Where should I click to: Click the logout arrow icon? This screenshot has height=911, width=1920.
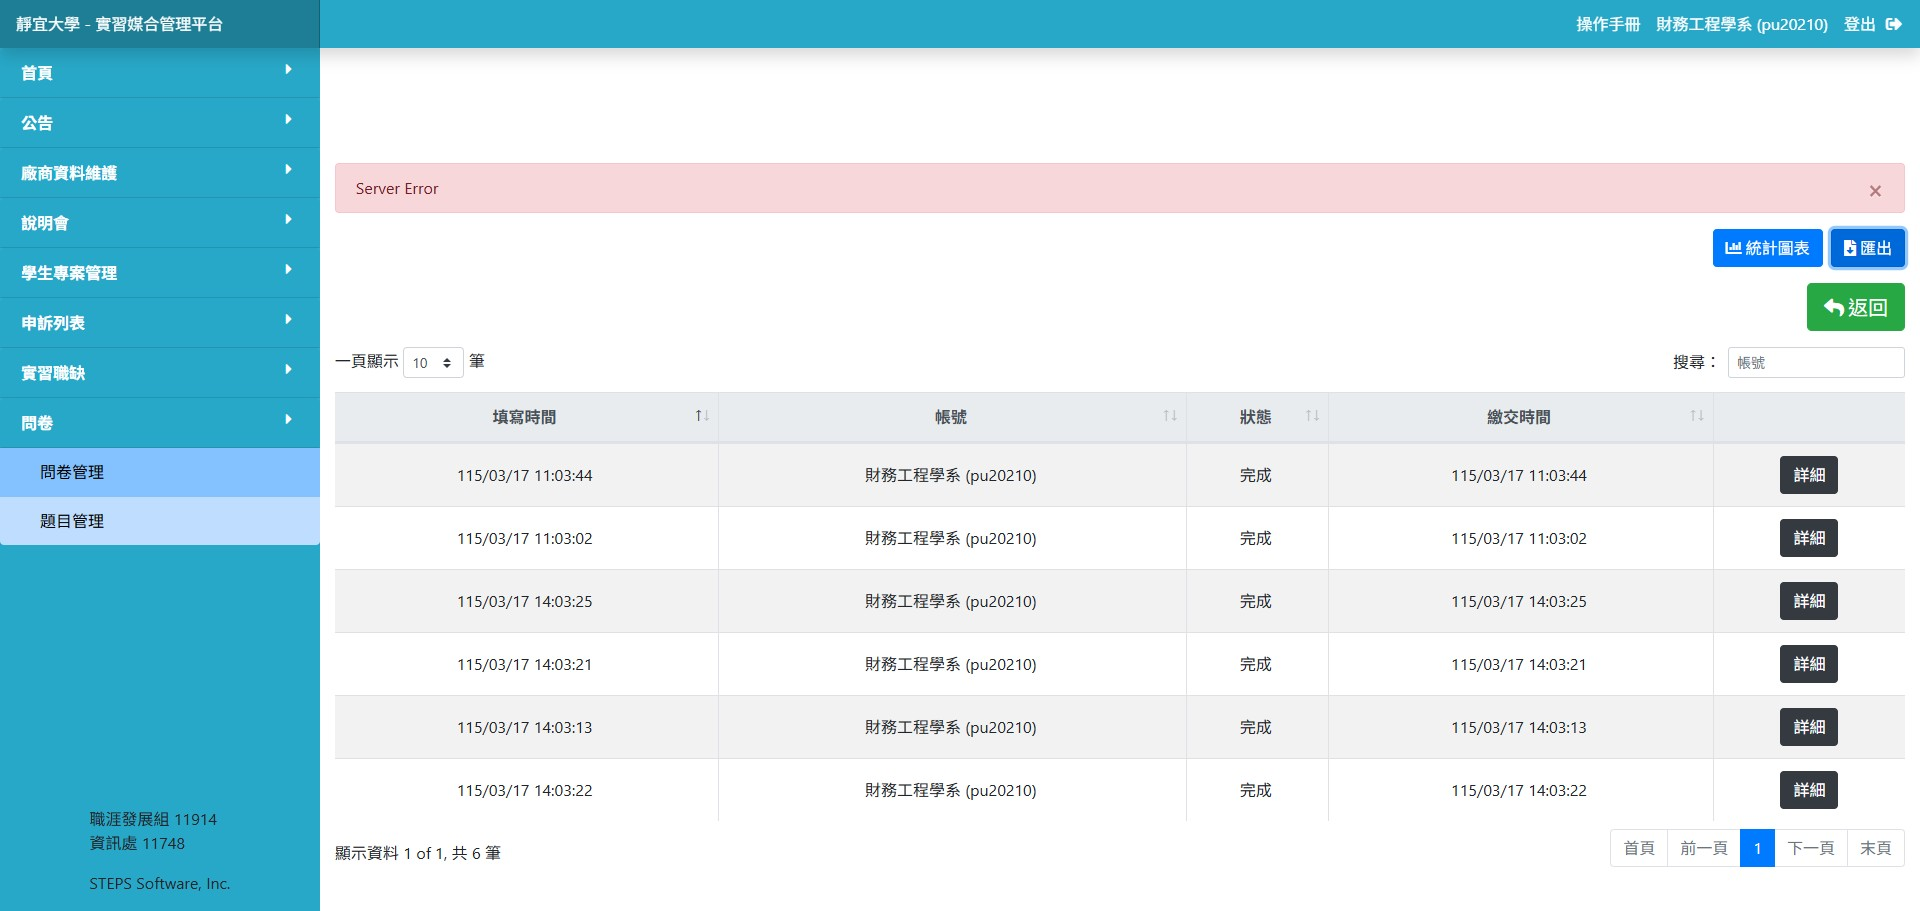(1893, 24)
